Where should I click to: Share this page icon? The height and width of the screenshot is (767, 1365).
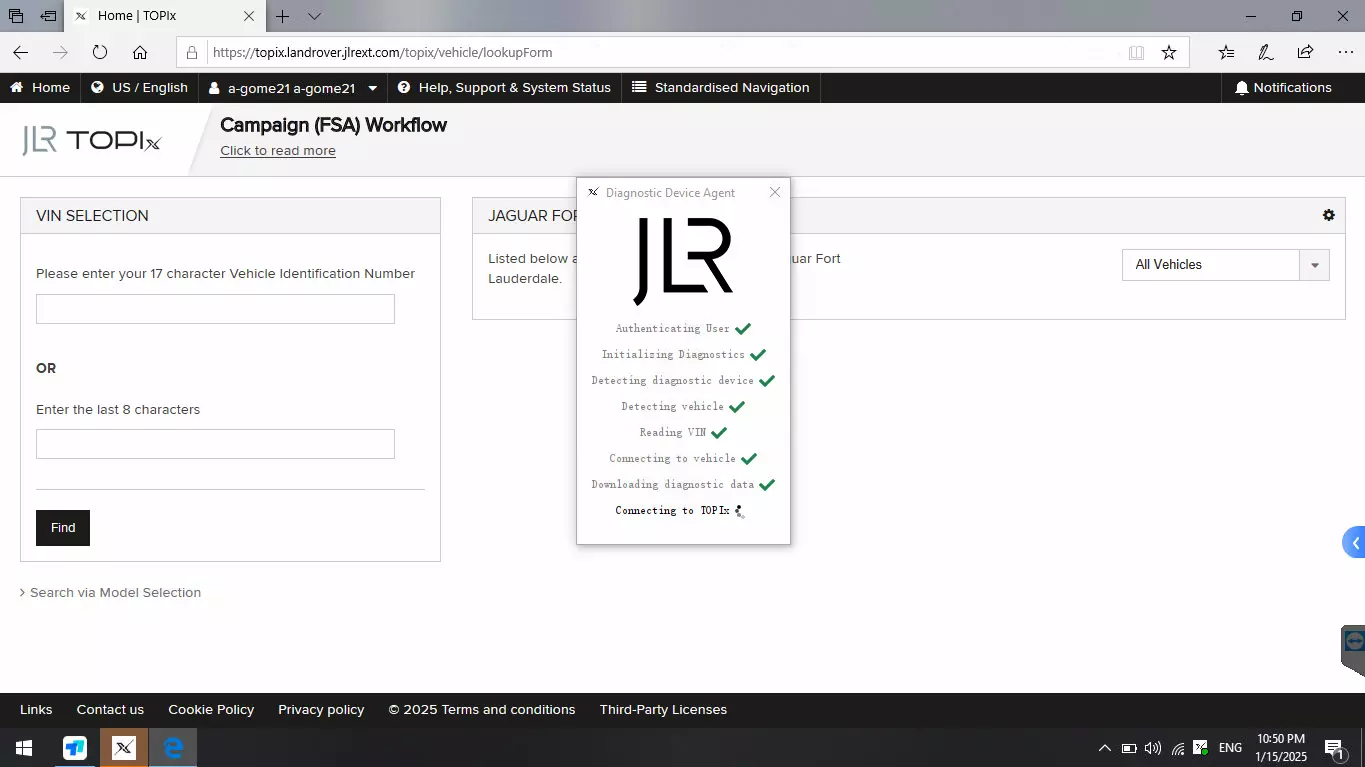1305,53
